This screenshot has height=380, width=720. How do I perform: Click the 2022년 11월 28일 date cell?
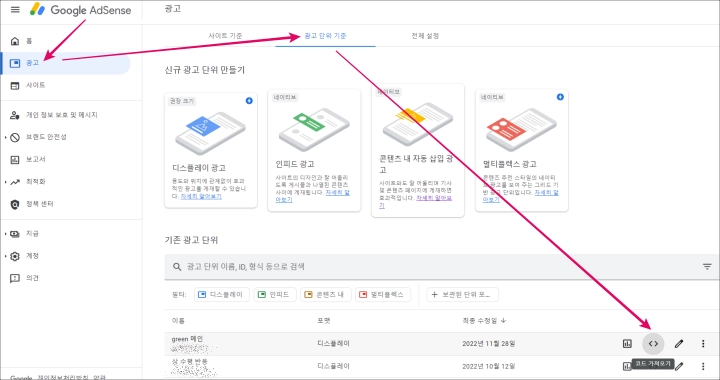tap(489, 343)
